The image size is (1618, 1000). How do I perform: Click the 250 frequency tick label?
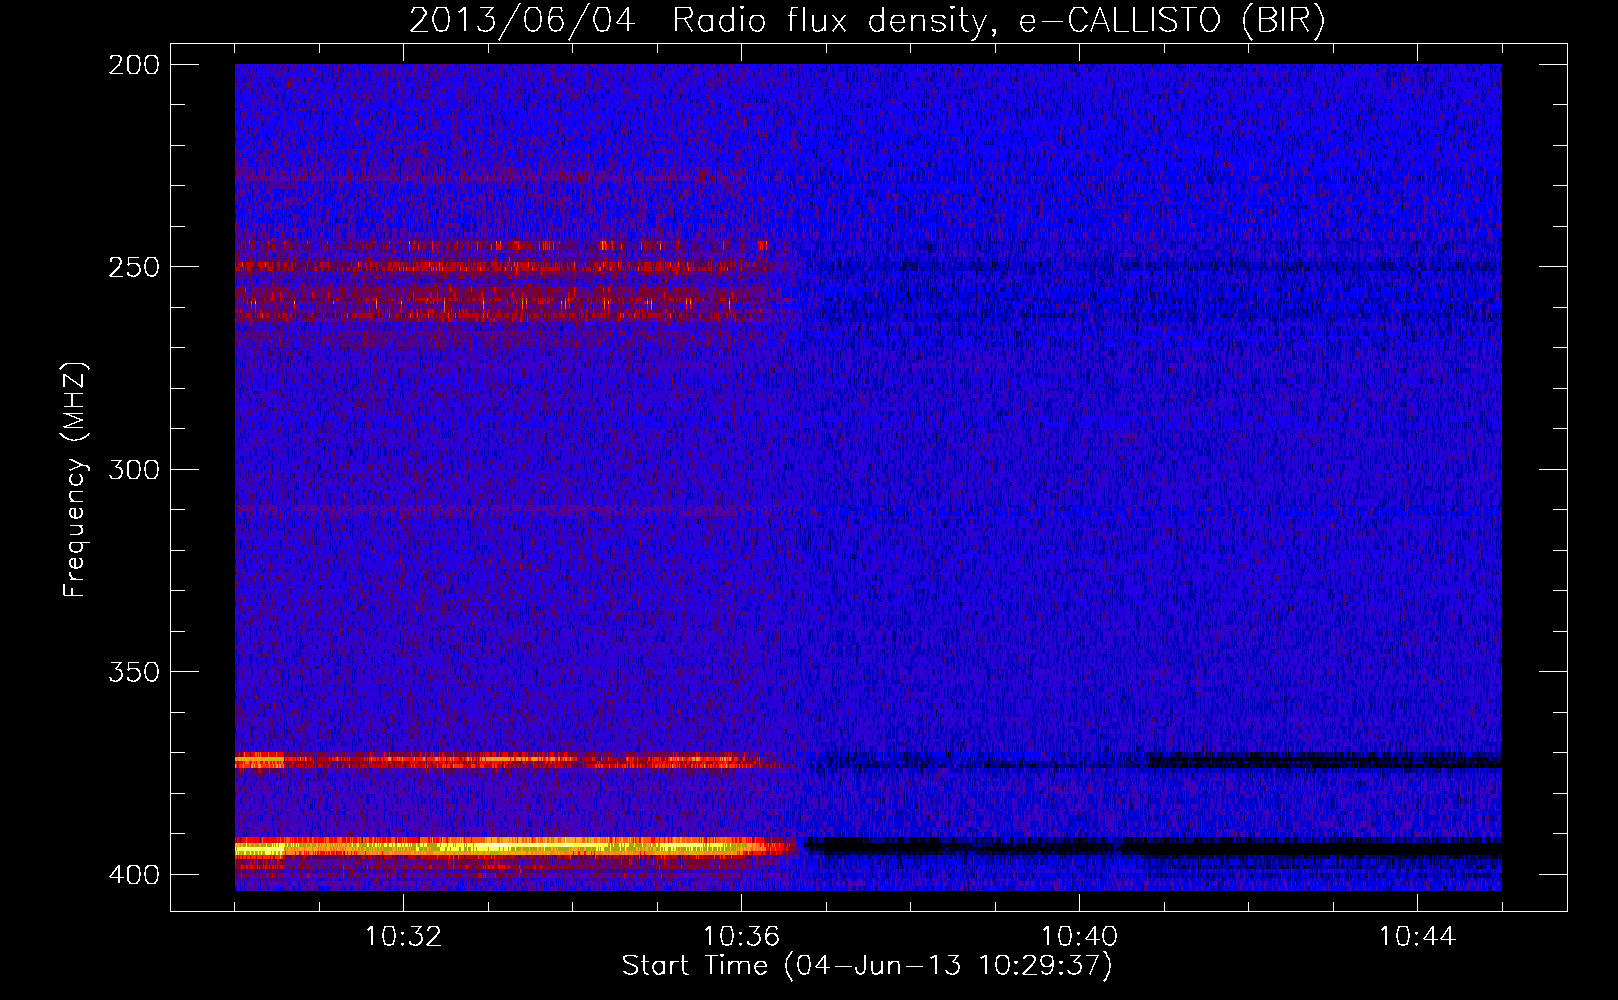(x=133, y=267)
